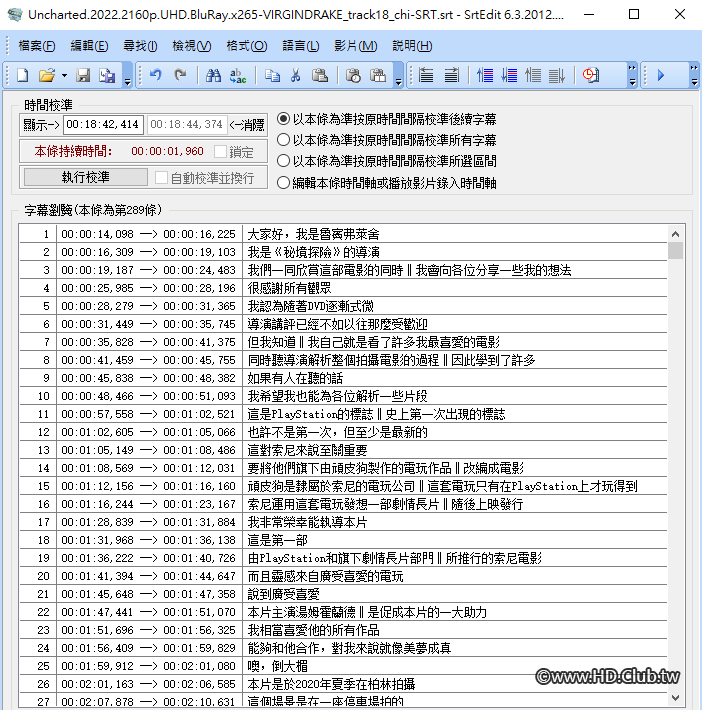Select row 13 這對索尼來說至關重要
The height and width of the screenshot is (710, 702).
tap(343, 450)
